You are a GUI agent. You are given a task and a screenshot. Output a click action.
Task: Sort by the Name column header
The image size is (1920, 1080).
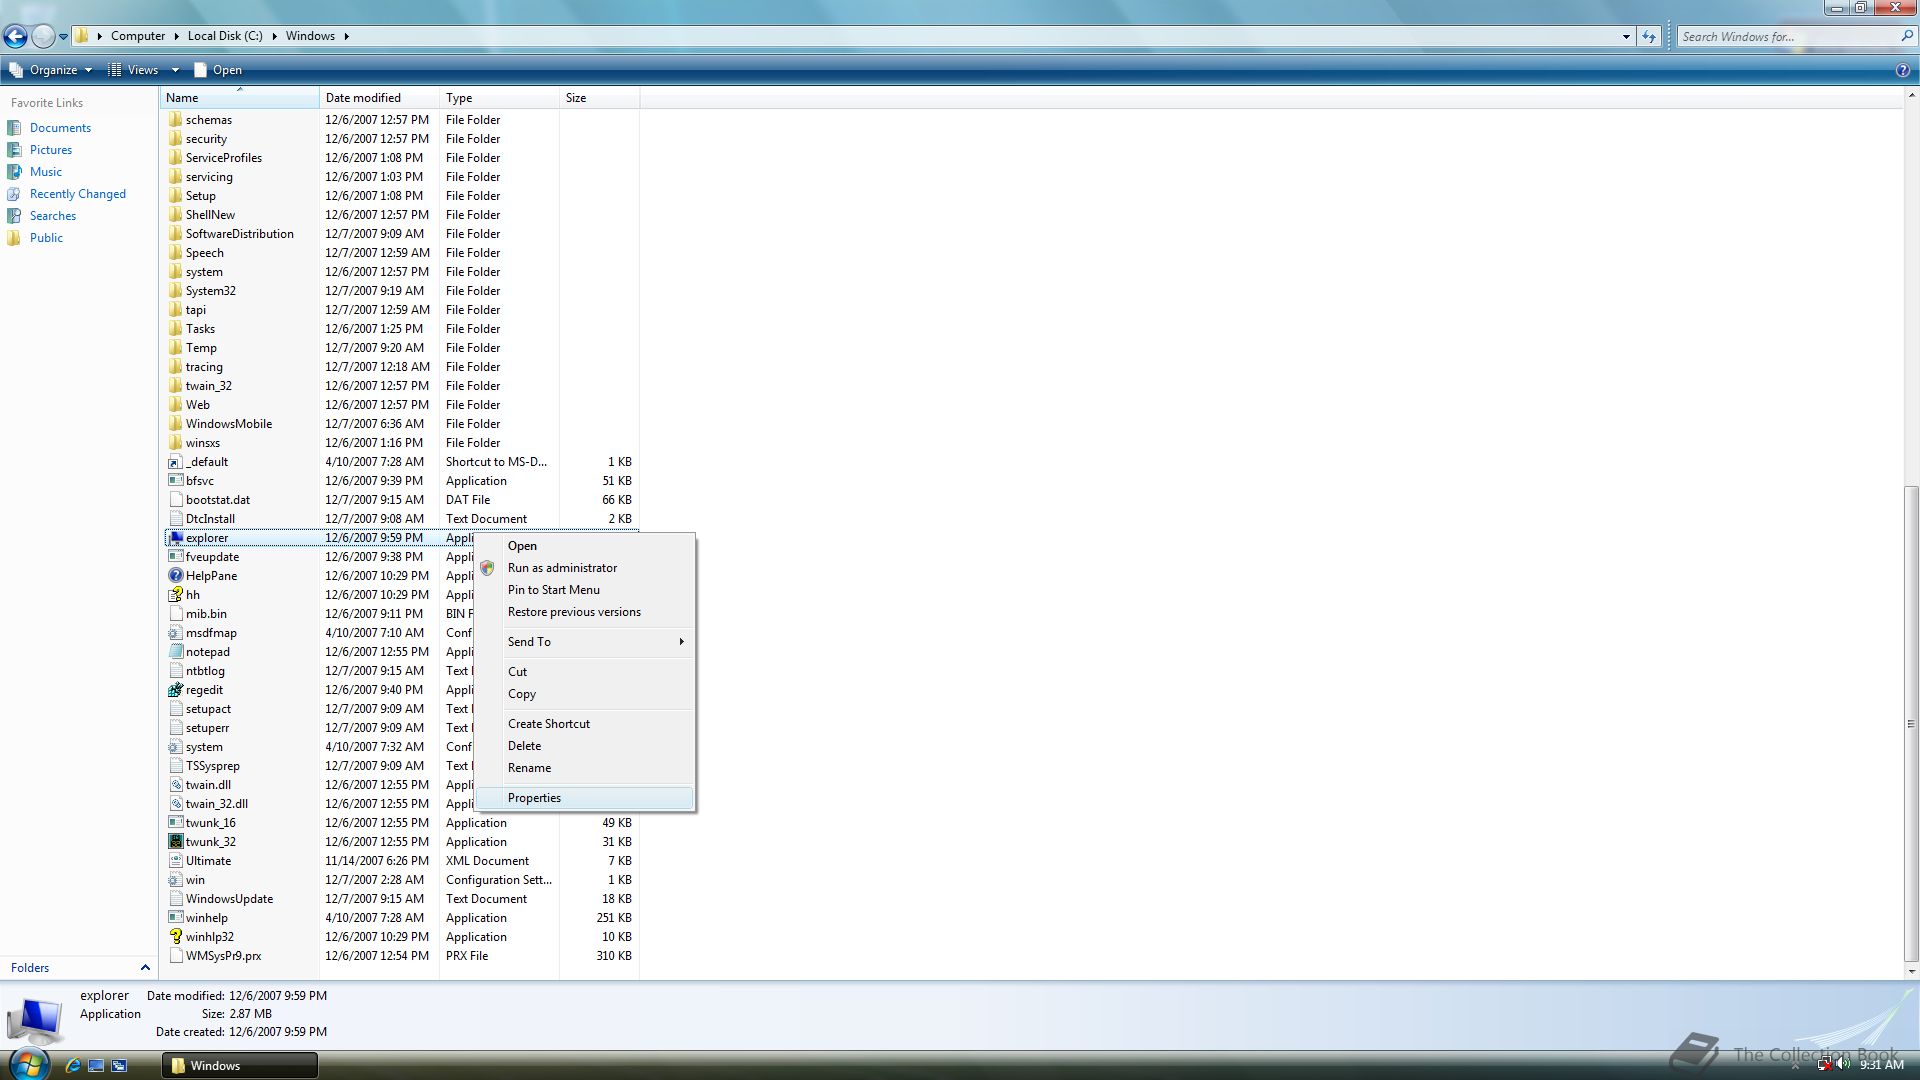point(239,98)
